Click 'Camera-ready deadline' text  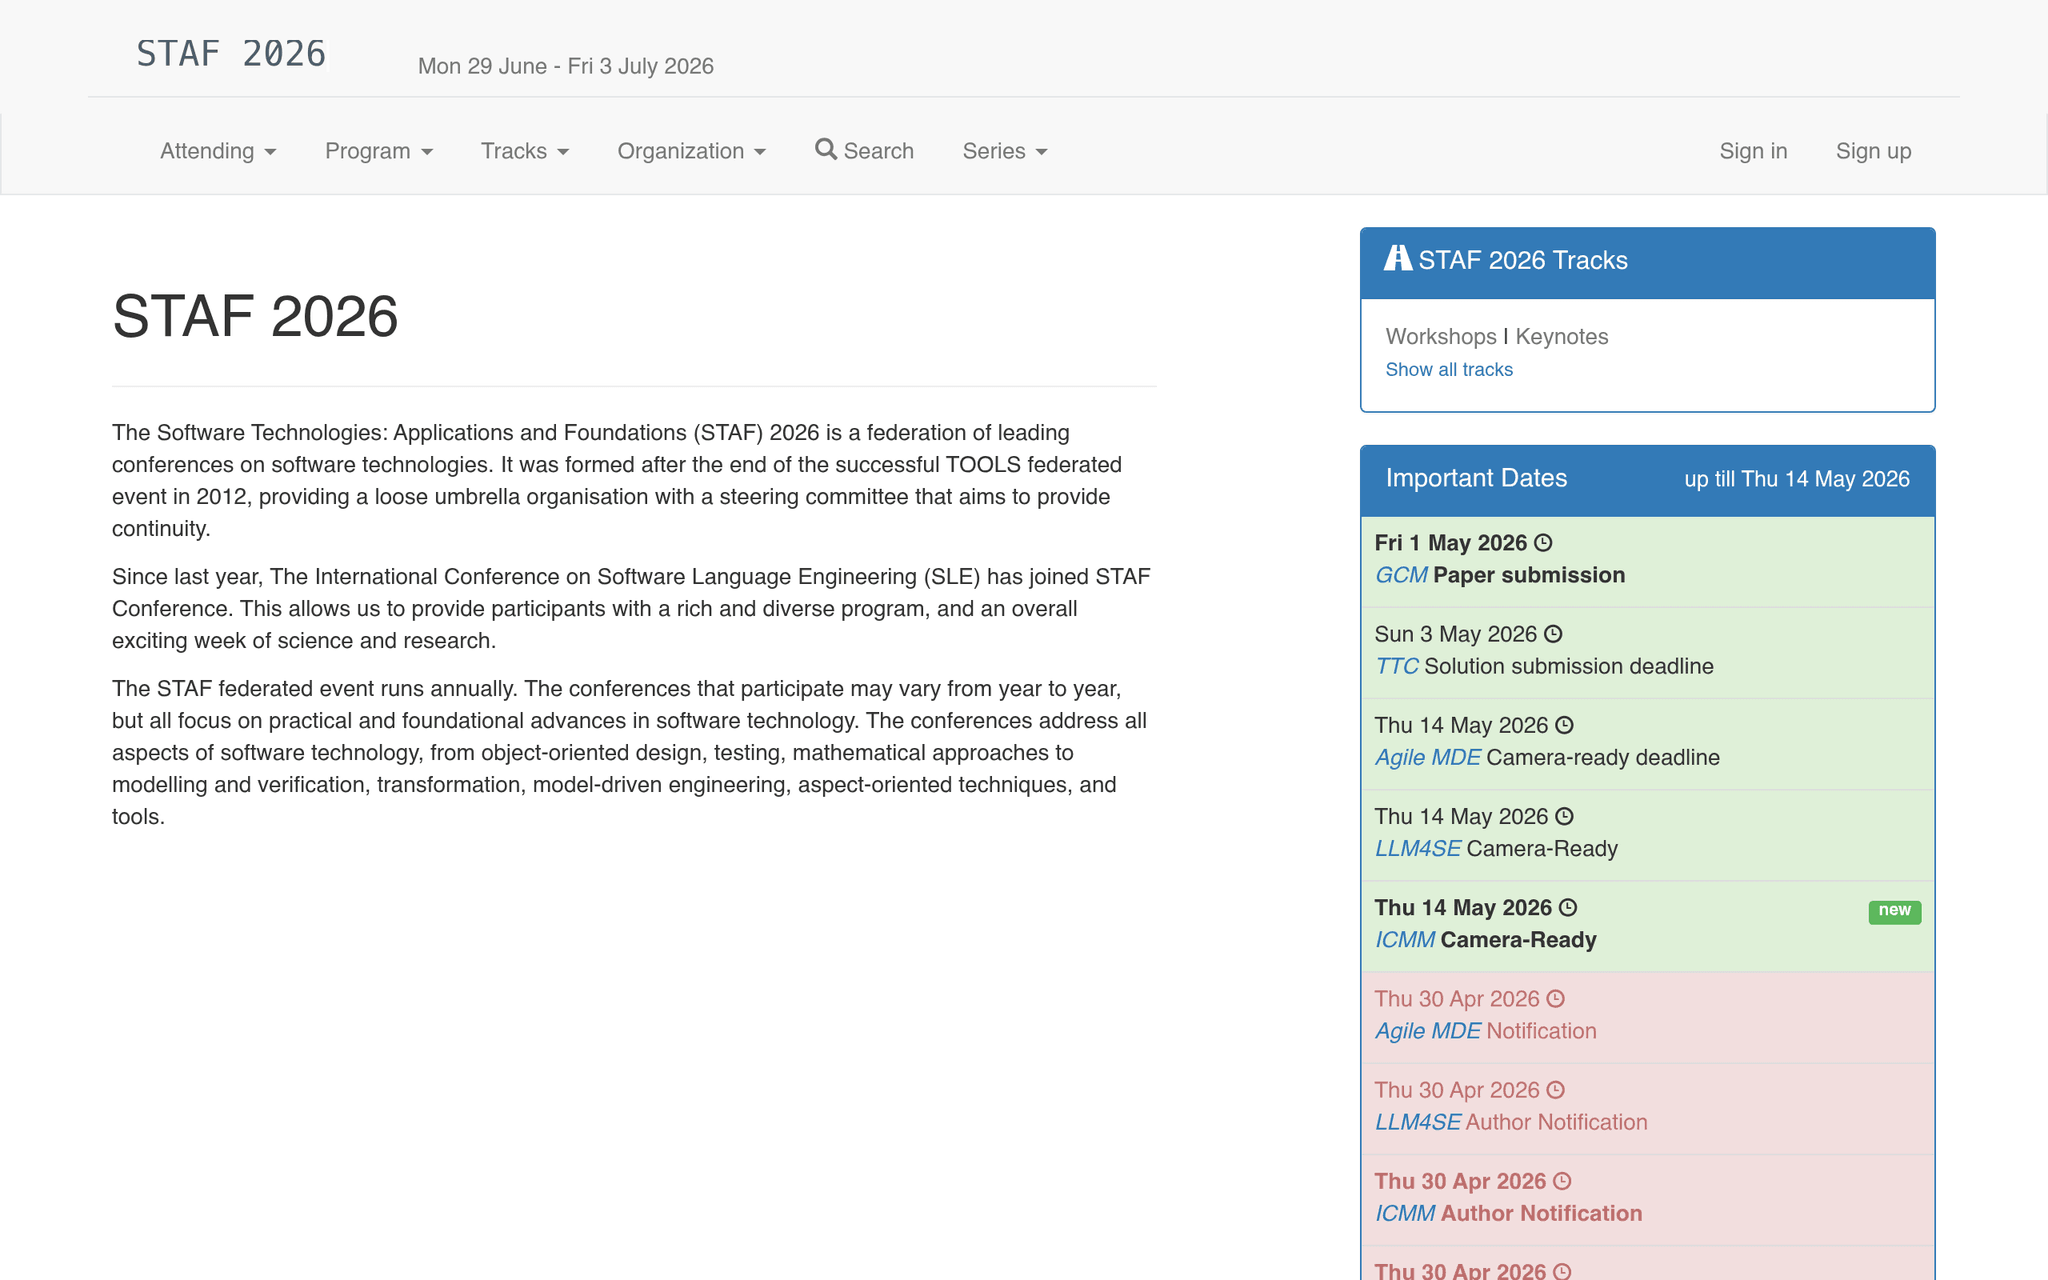[1603, 757]
